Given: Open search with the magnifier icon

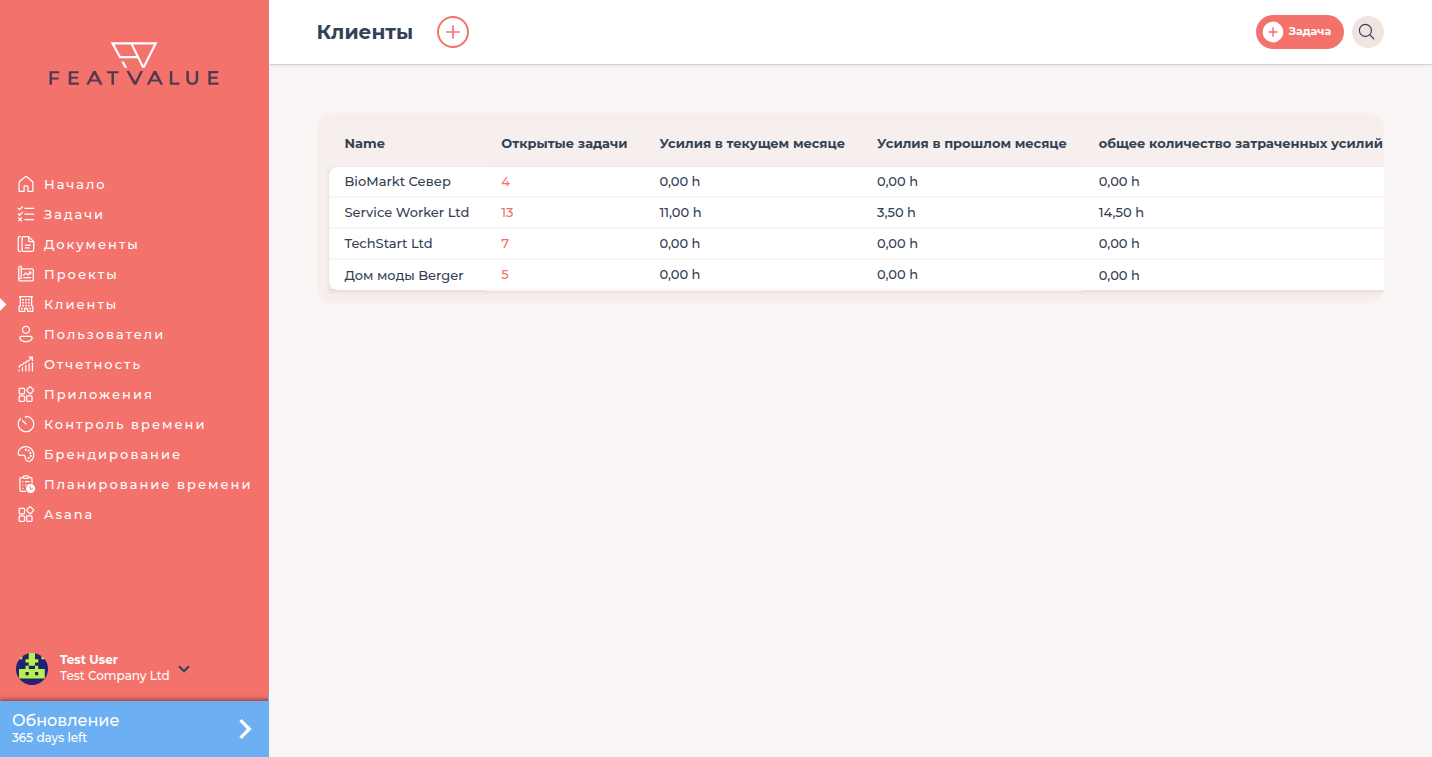Looking at the screenshot, I should click(x=1367, y=32).
